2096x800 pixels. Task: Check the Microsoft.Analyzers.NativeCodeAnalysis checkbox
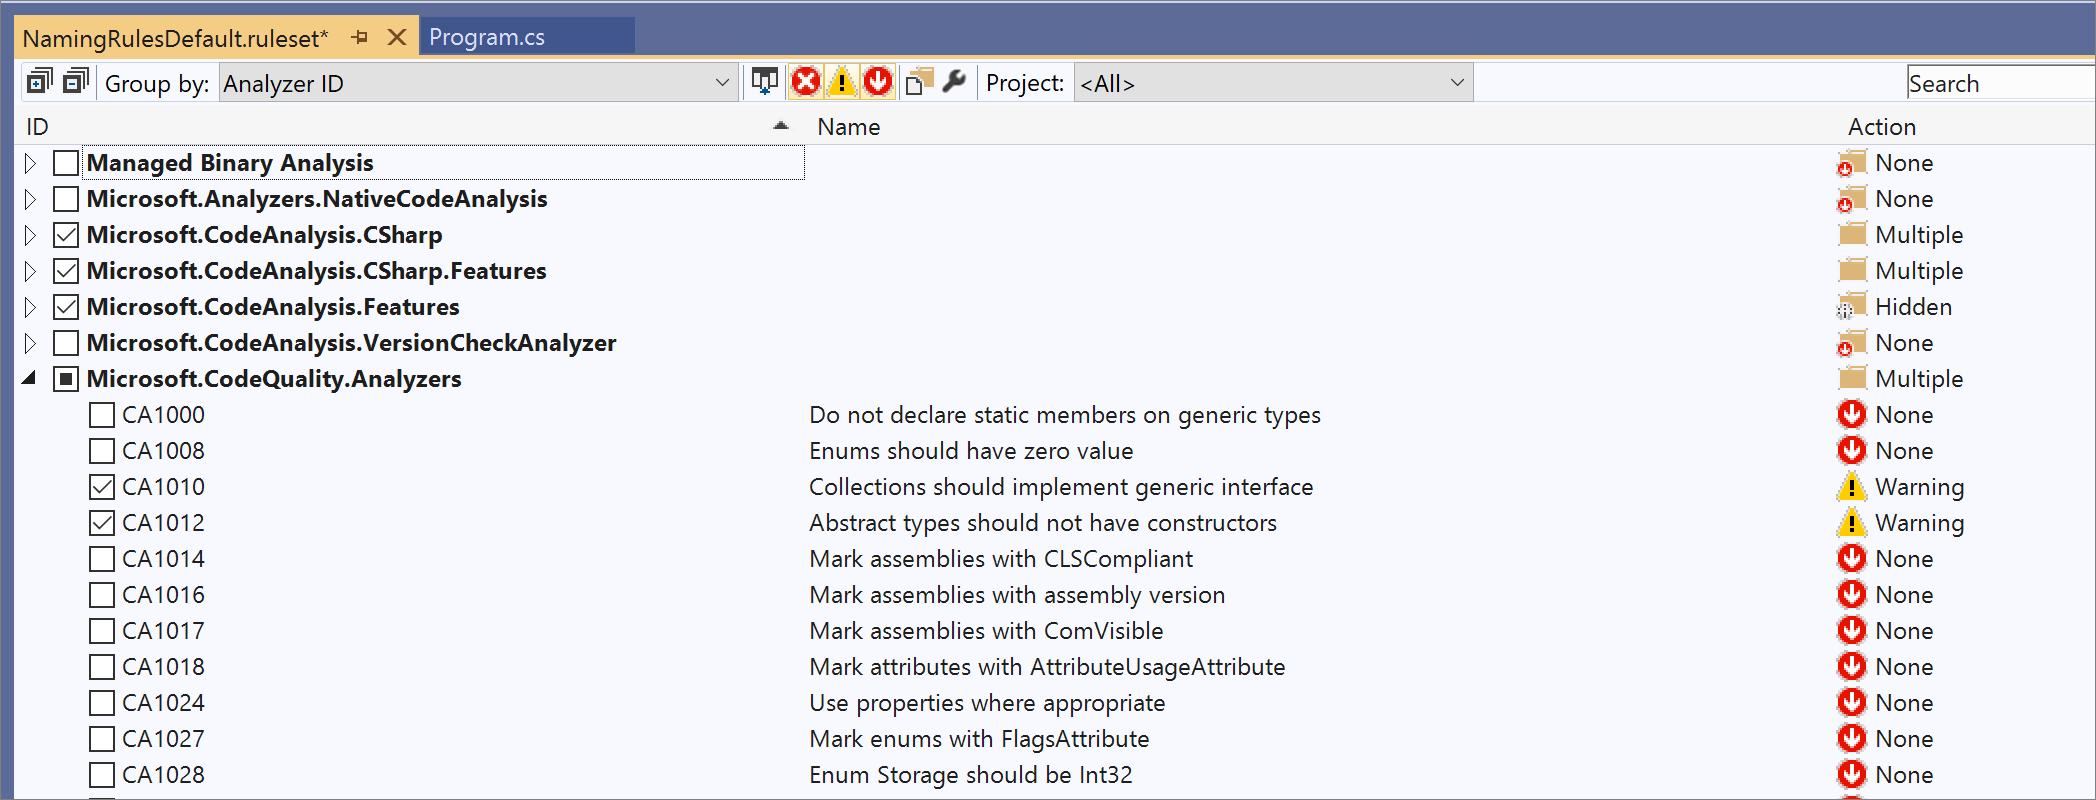click(66, 199)
